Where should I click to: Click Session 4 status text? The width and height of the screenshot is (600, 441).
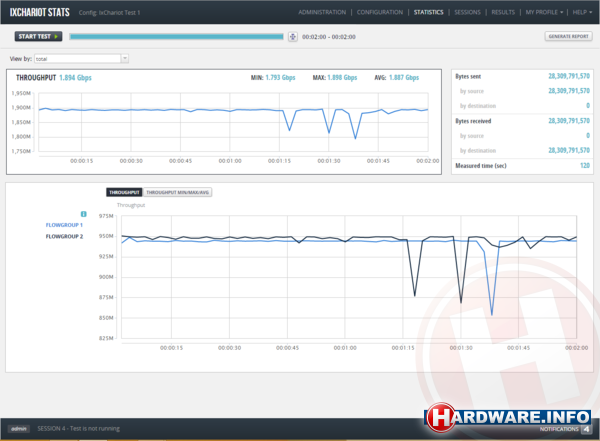point(78,429)
